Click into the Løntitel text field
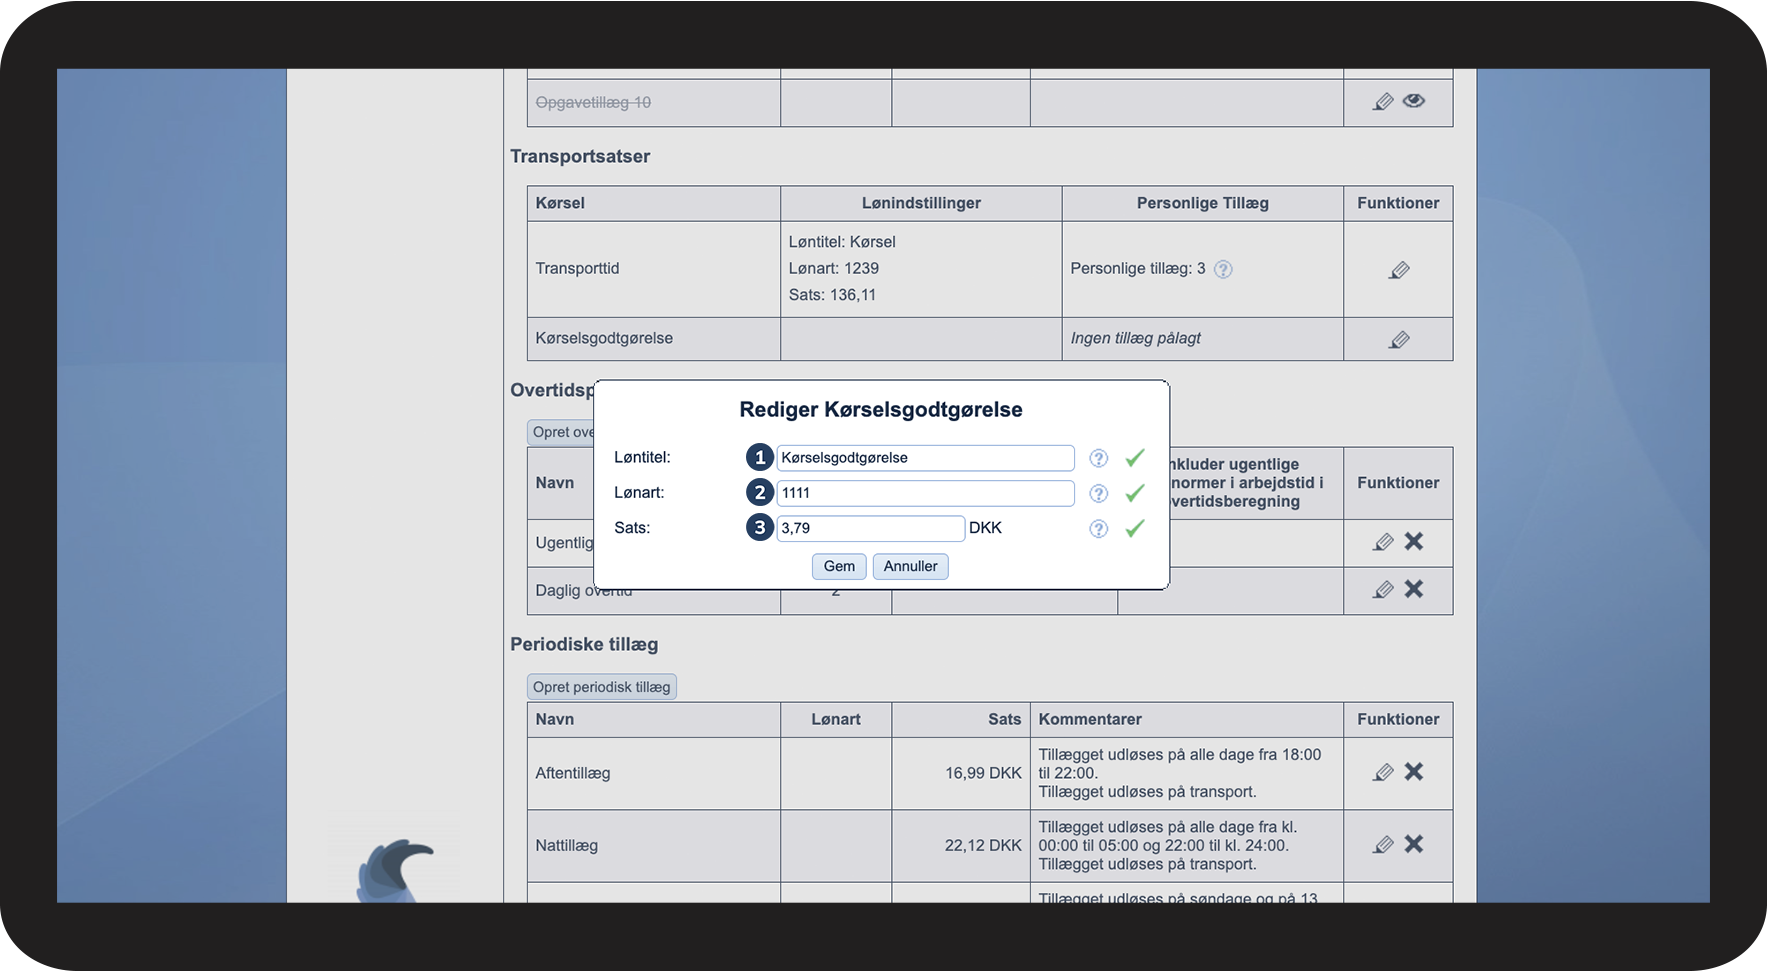 tap(925, 458)
